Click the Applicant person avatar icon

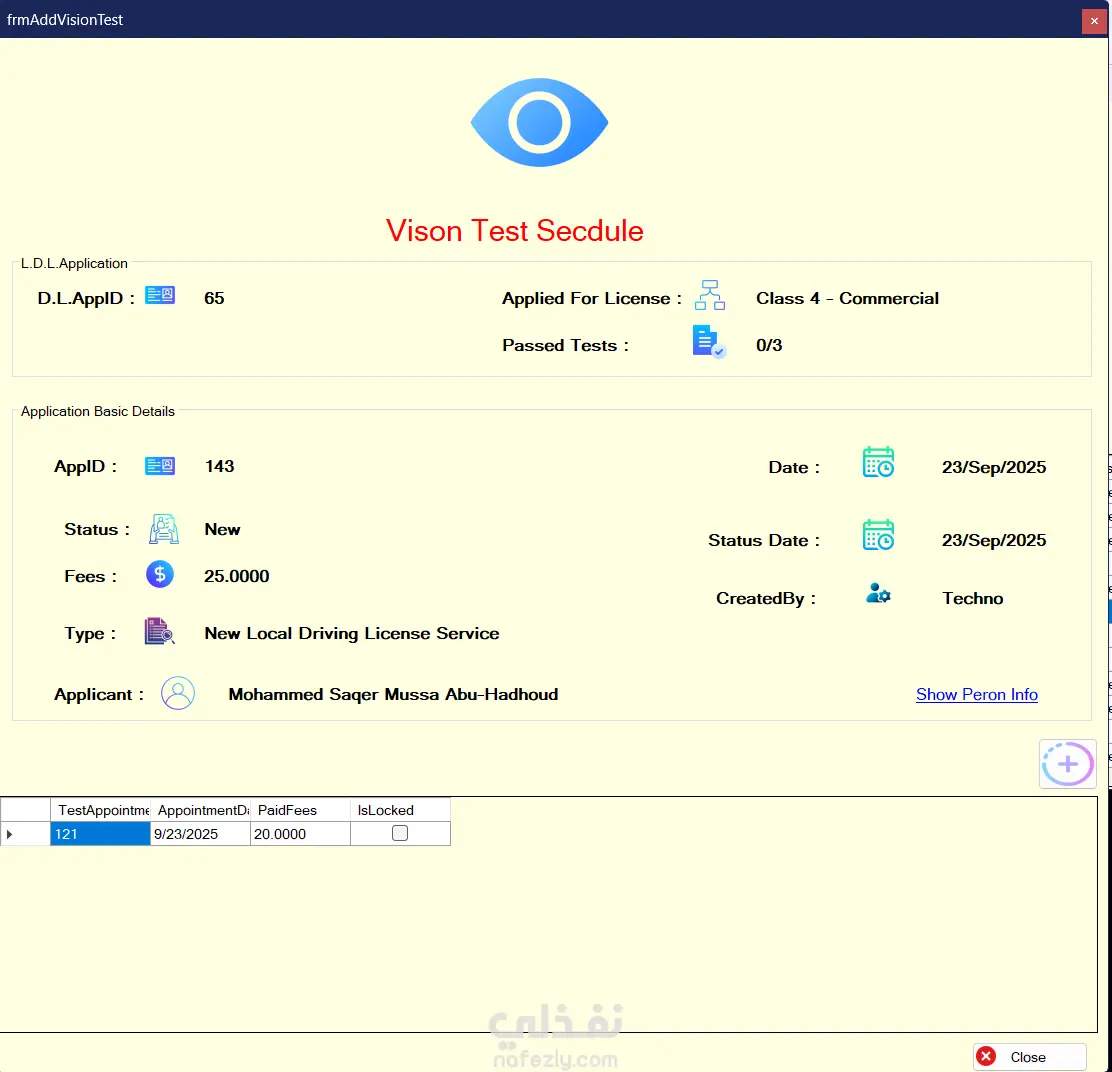[177, 693]
